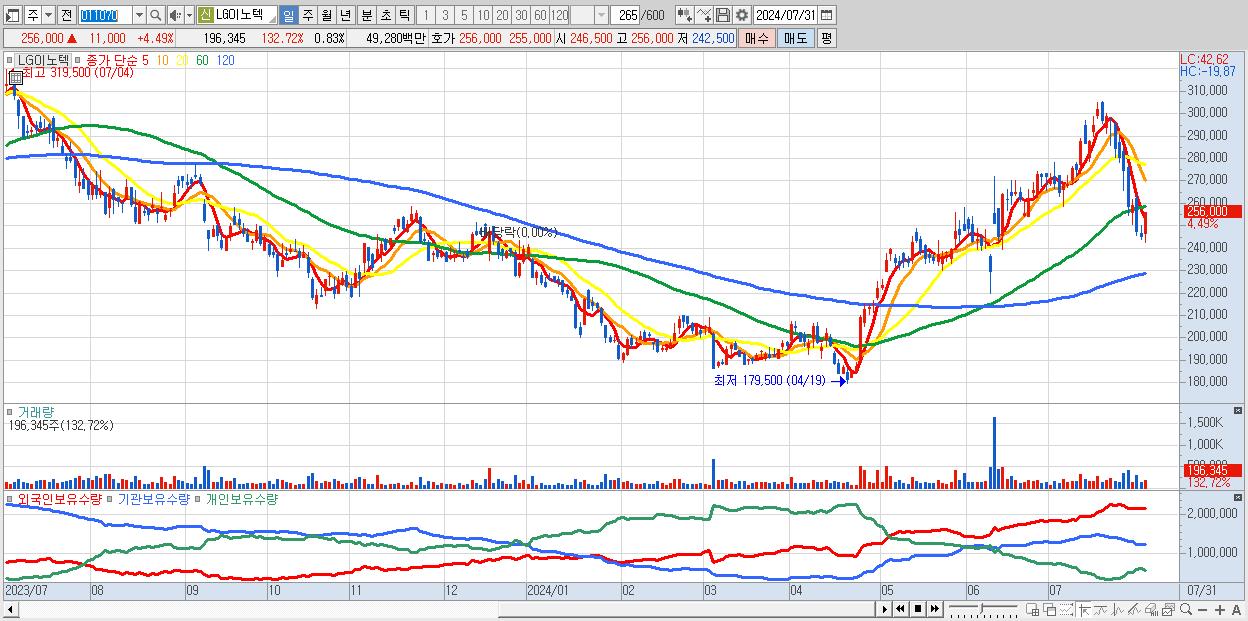The image size is (1248, 621).
Task: Click the candle count field 265
Action: pos(626,15)
